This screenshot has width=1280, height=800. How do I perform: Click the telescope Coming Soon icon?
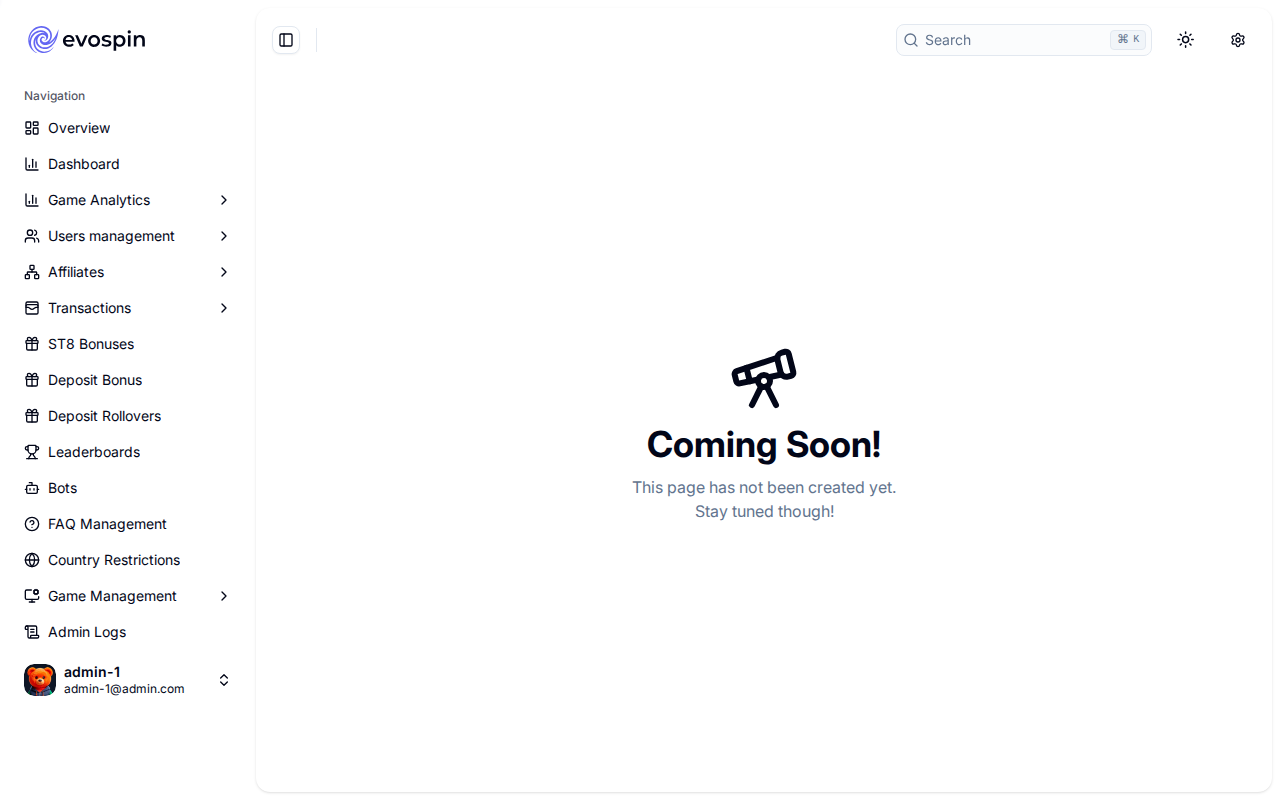764,378
